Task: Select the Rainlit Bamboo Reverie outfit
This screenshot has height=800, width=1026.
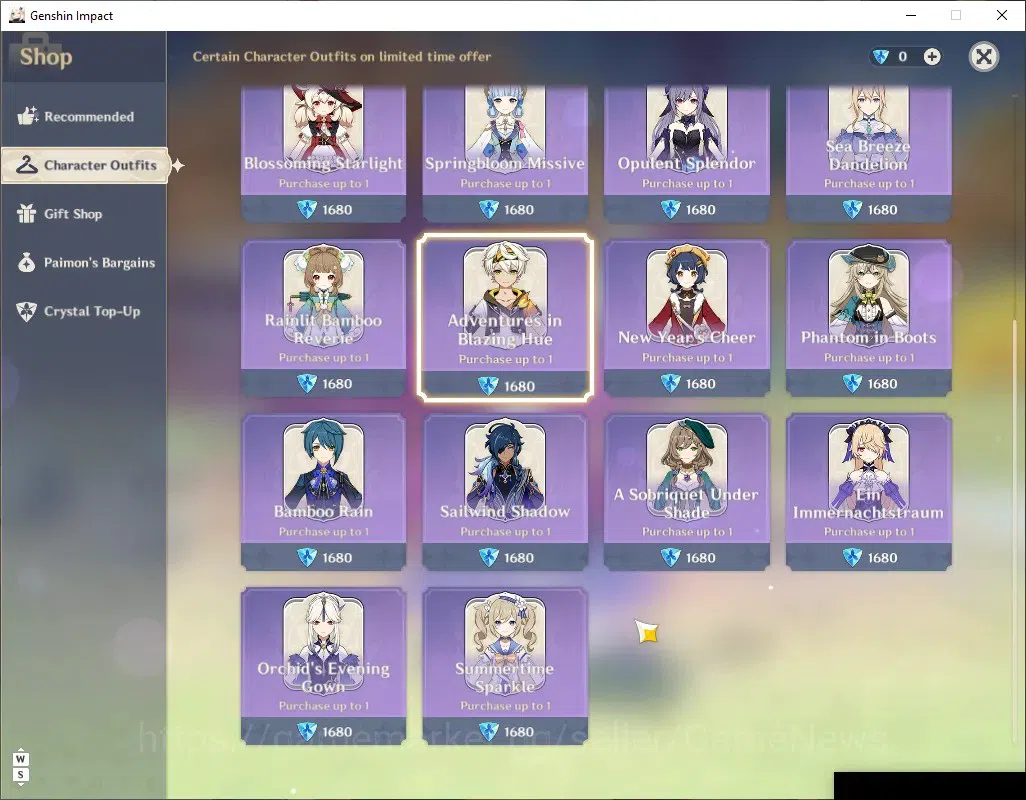Action: click(323, 318)
